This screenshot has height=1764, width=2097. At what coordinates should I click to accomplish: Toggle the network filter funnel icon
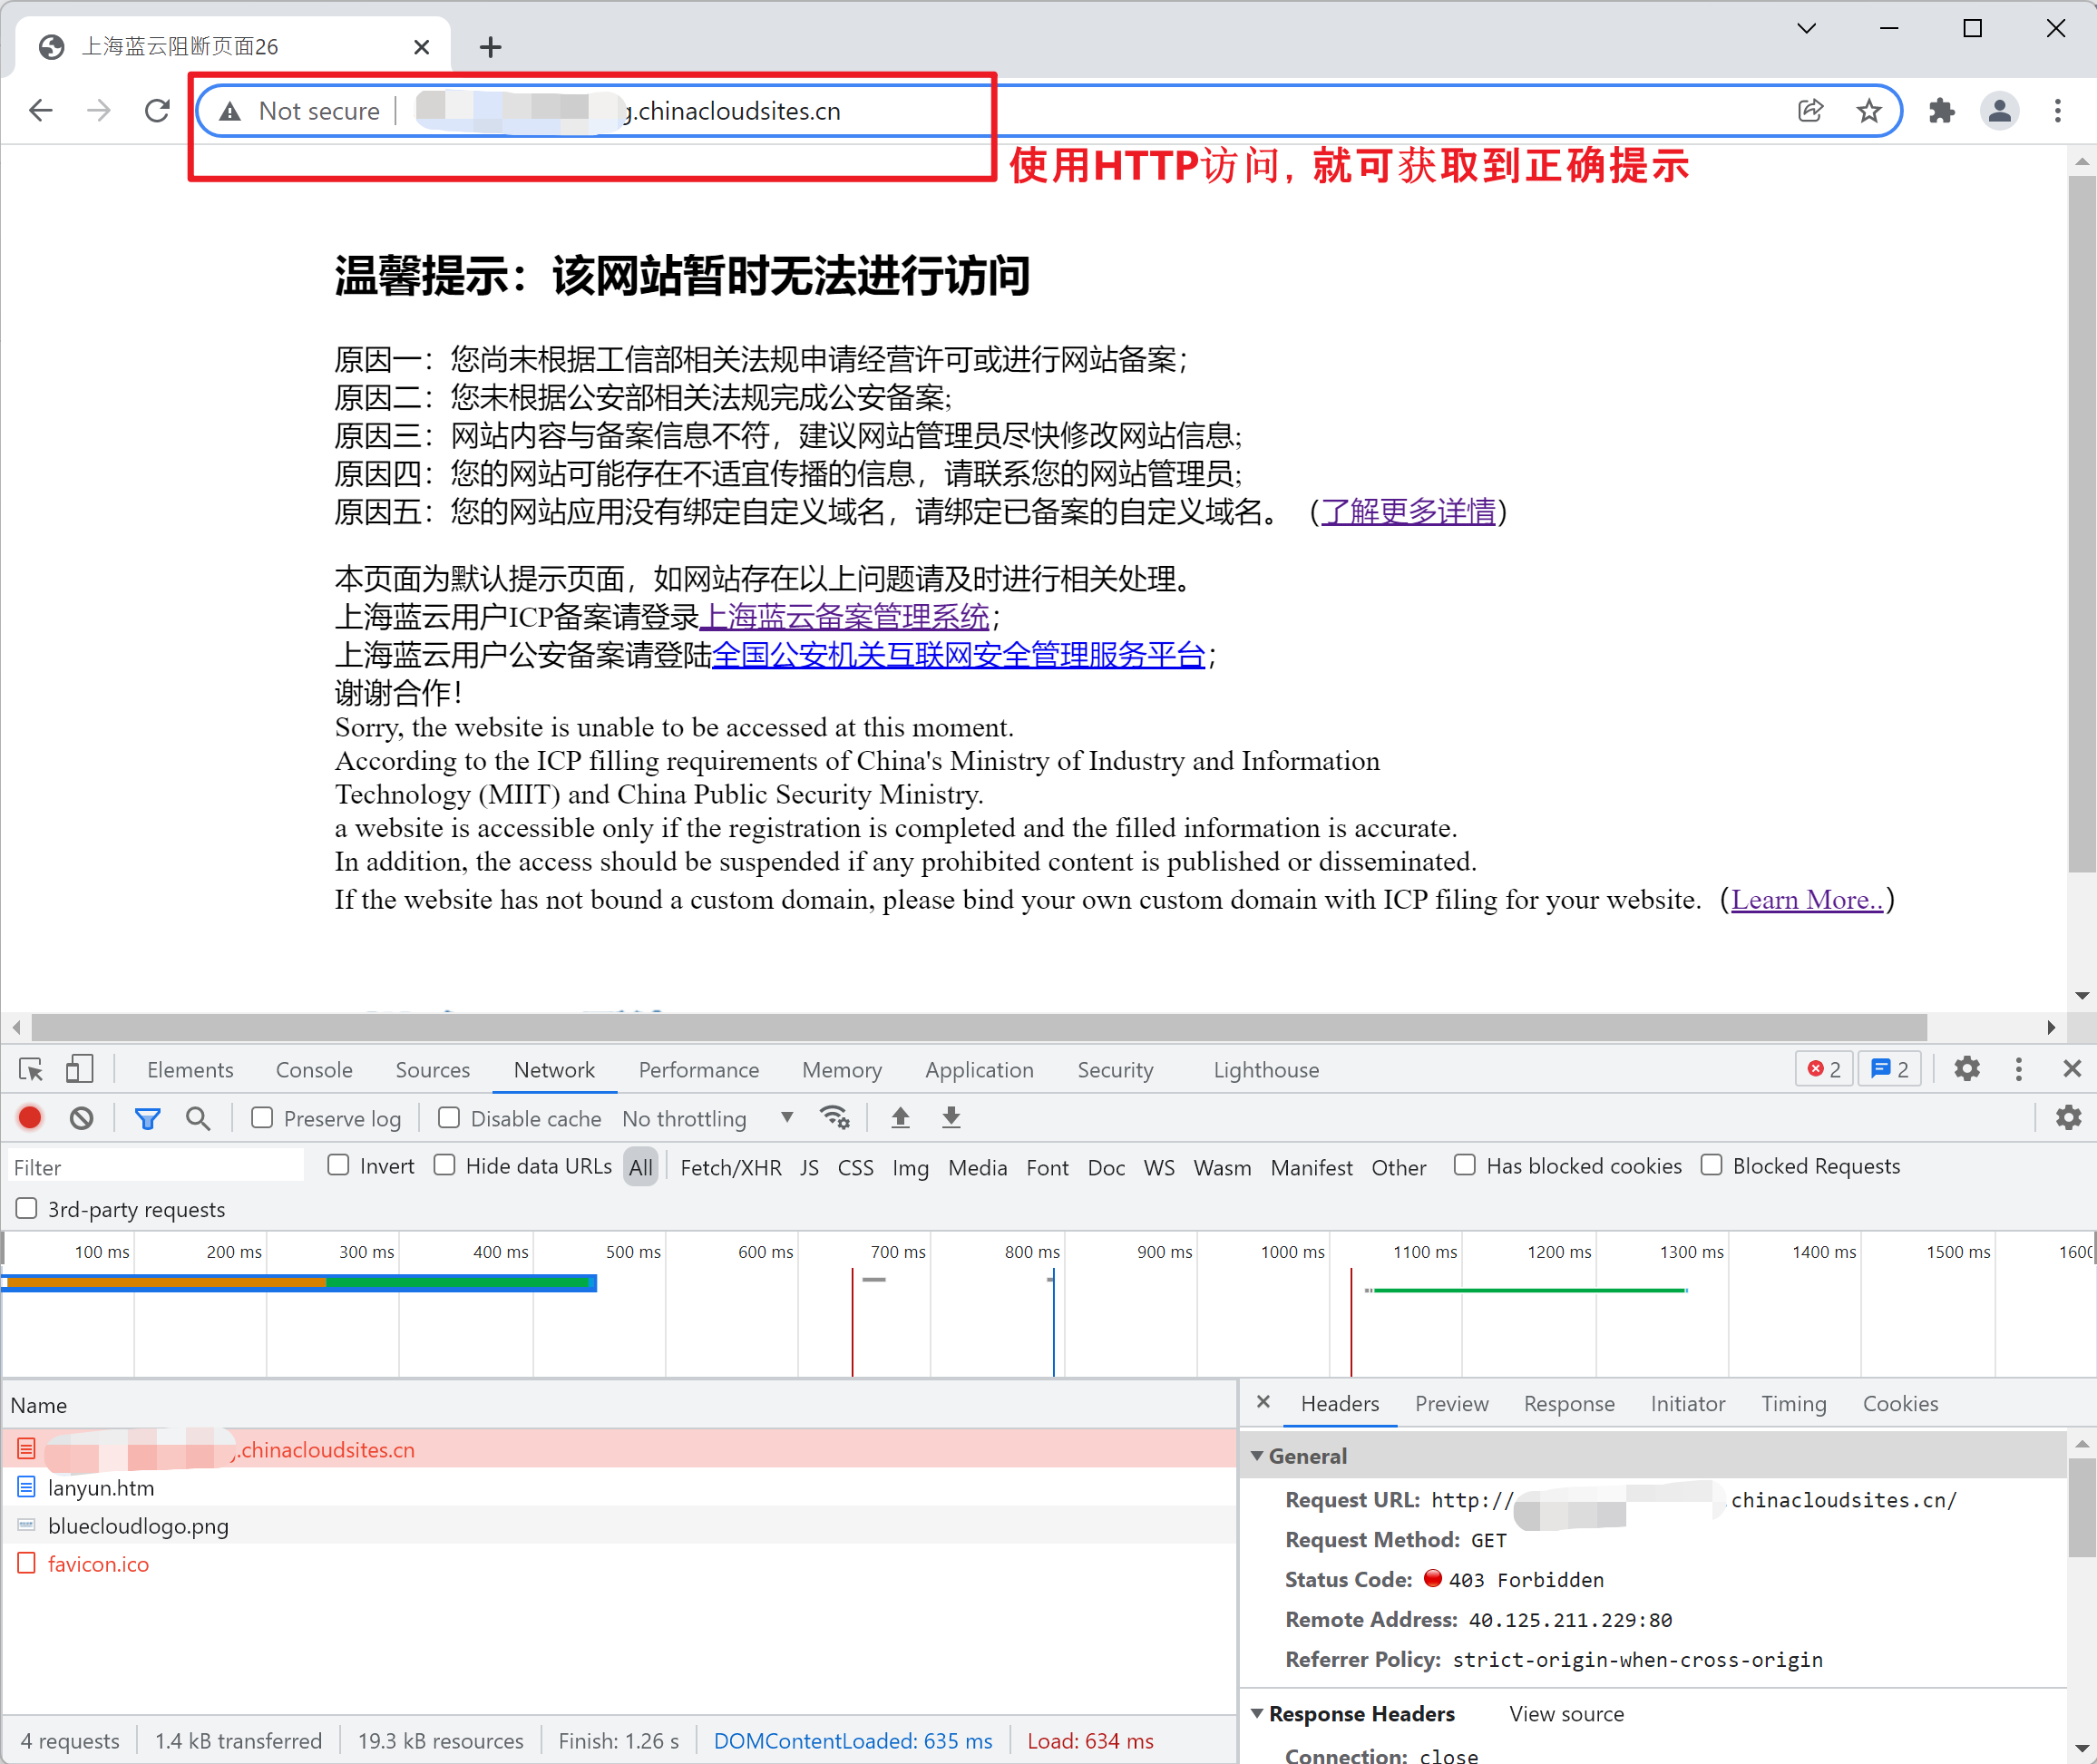147,1118
